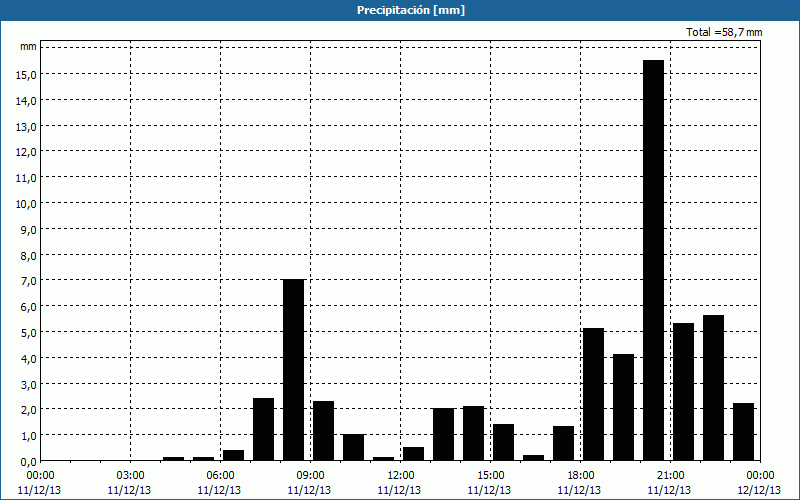
Task: Click the 03:00 time axis label
Action: coord(130,476)
